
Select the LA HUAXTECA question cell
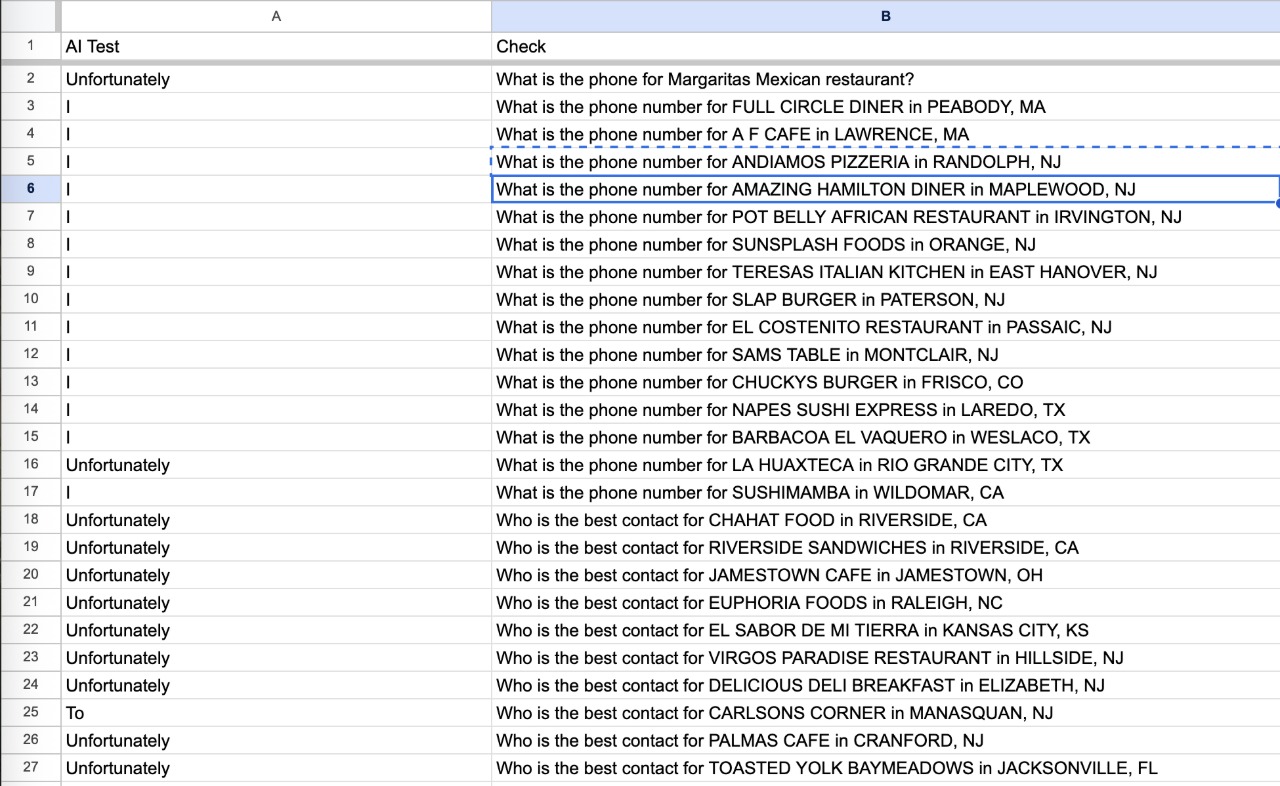(885, 465)
